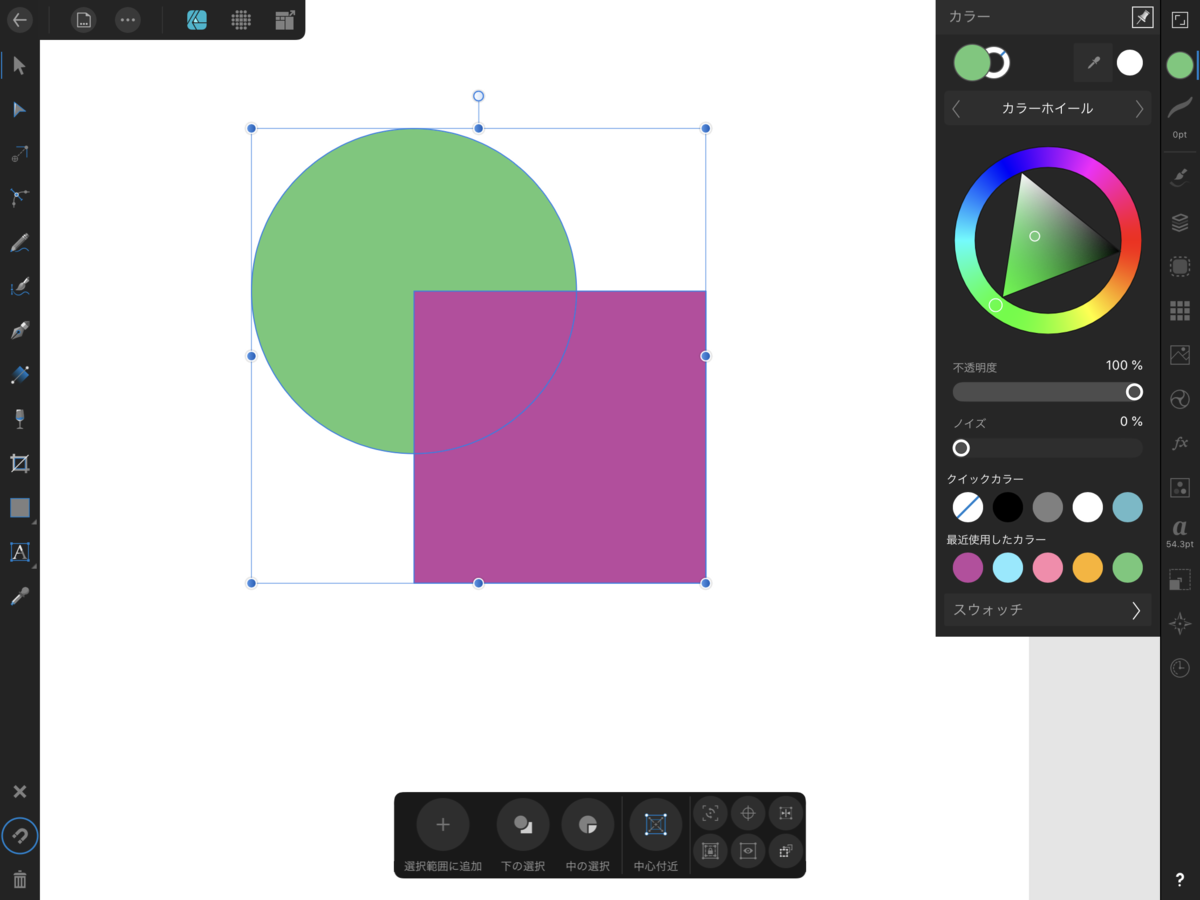The width and height of the screenshot is (1200, 900).
Task: Adjust the 不透明度 opacity slider
Action: 1047,392
